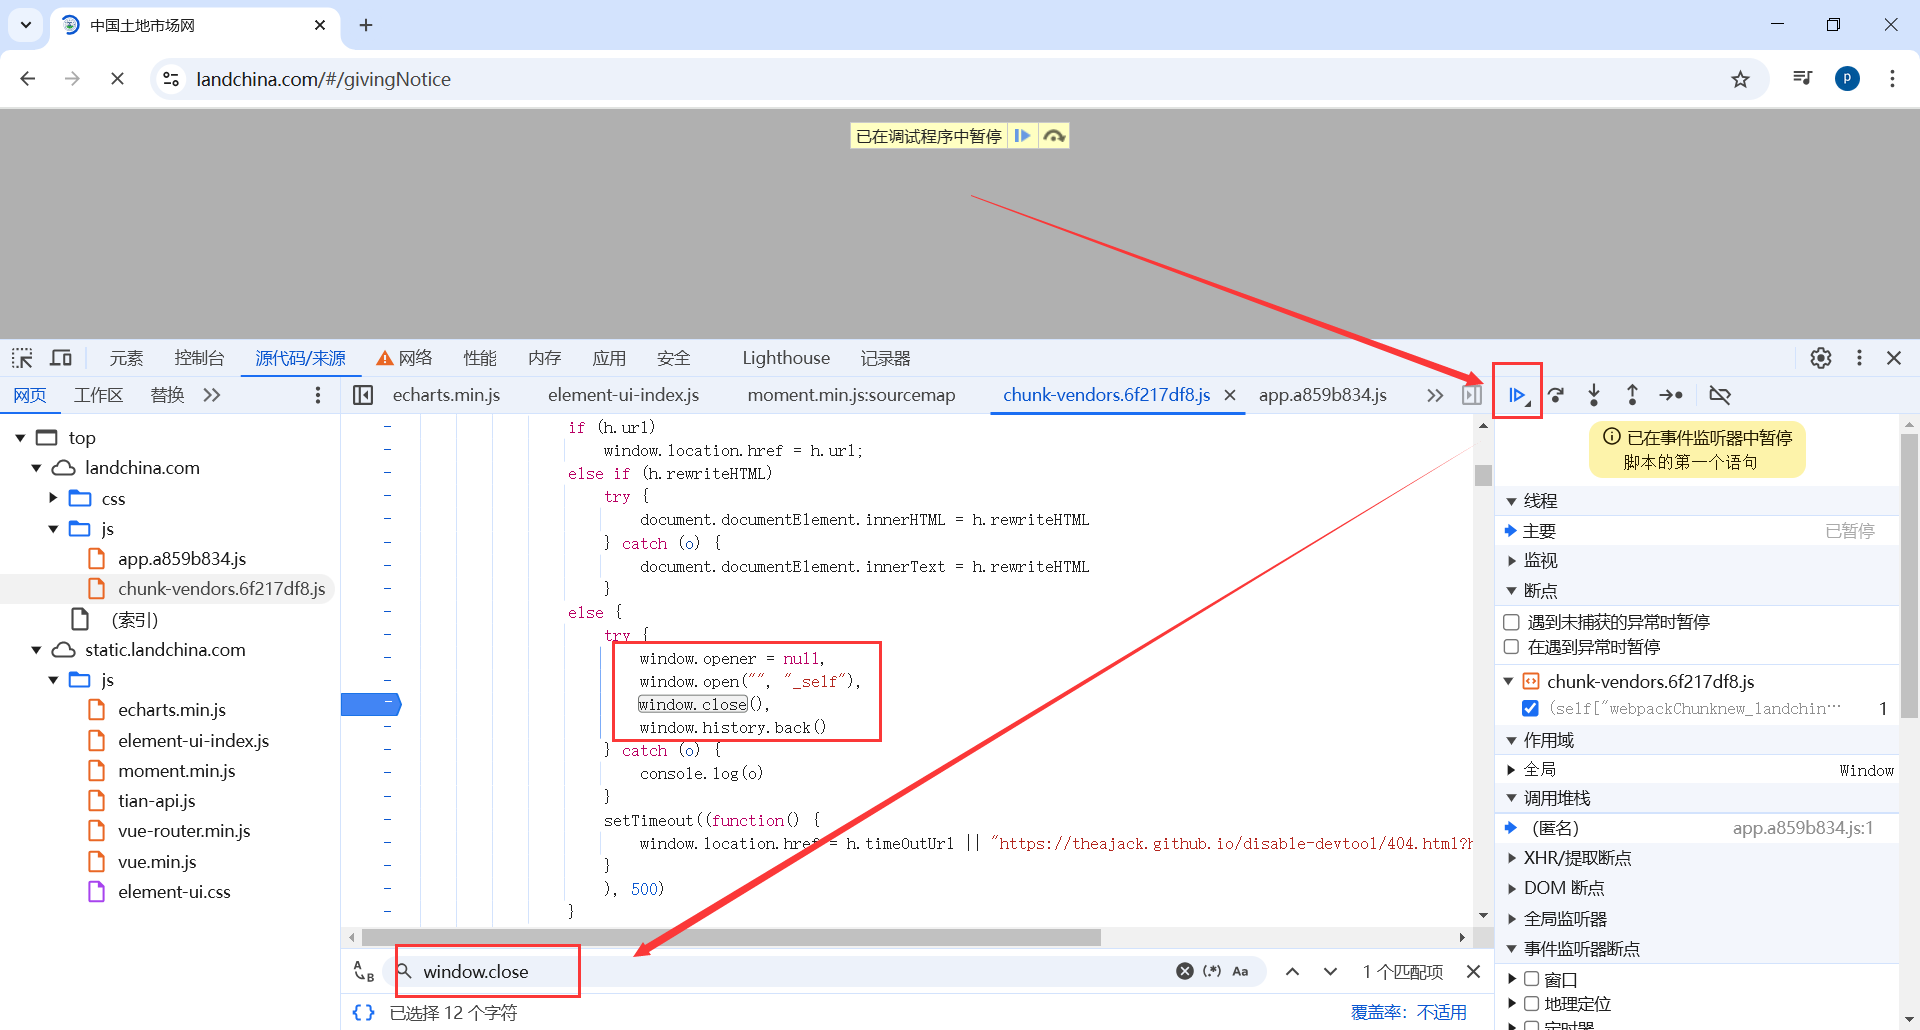This screenshot has width=1920, height=1030.
Task: Open the app.a859b834.js file tab
Action: click(1322, 395)
